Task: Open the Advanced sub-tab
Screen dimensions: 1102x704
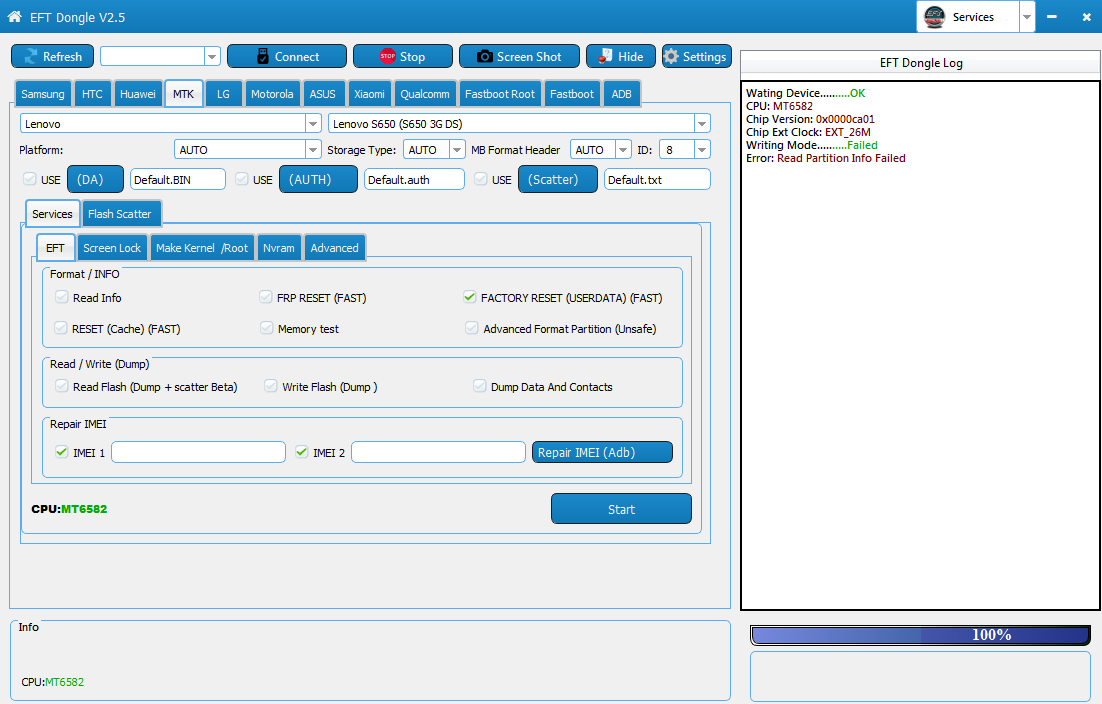Action: (x=335, y=247)
